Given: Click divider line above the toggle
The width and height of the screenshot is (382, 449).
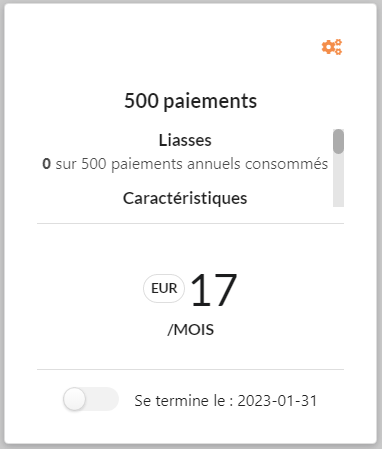Looking at the screenshot, I should click(x=190, y=369).
